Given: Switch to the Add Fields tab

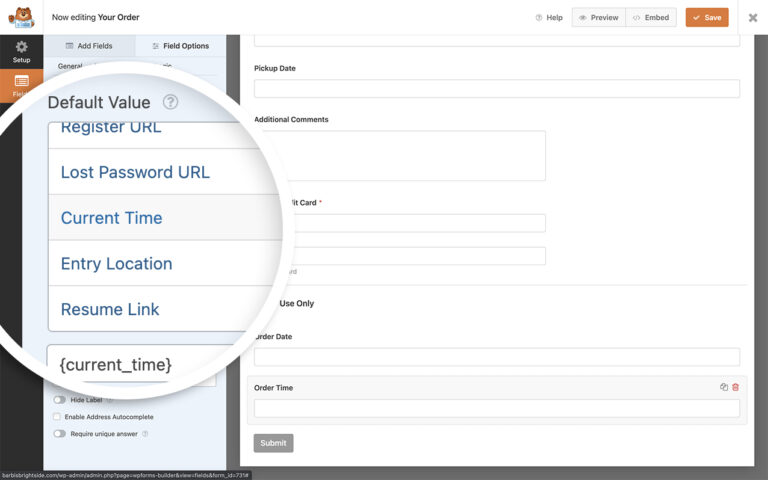Looking at the screenshot, I should tap(89, 46).
